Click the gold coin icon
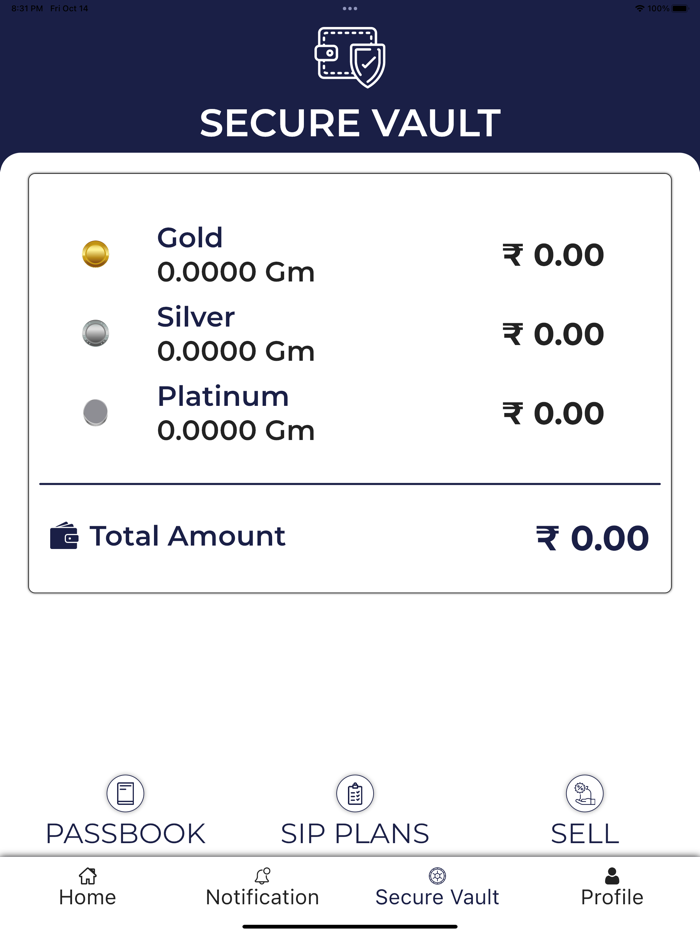700x934 pixels. click(x=95, y=254)
